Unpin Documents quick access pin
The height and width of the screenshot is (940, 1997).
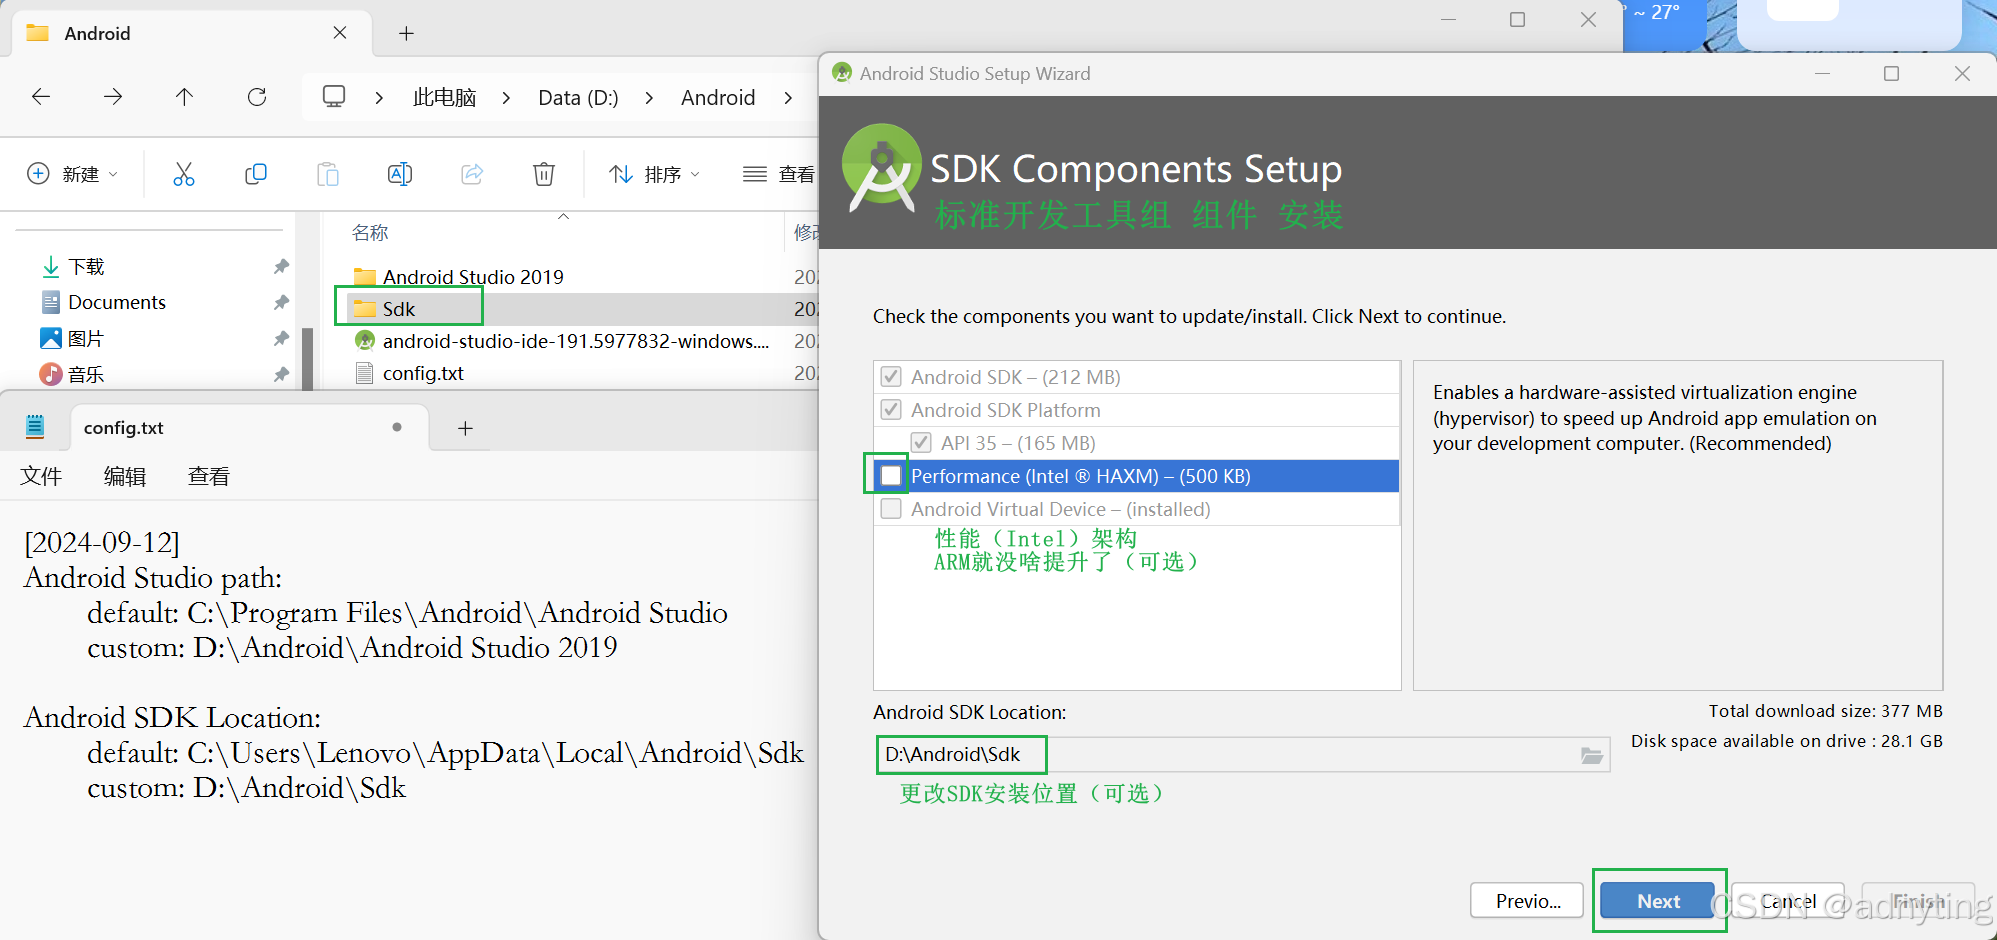[x=281, y=303]
